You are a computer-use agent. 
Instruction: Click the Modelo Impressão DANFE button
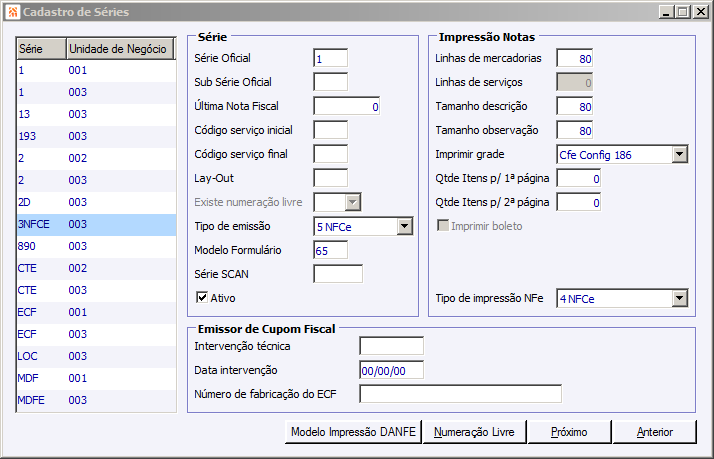click(352, 432)
